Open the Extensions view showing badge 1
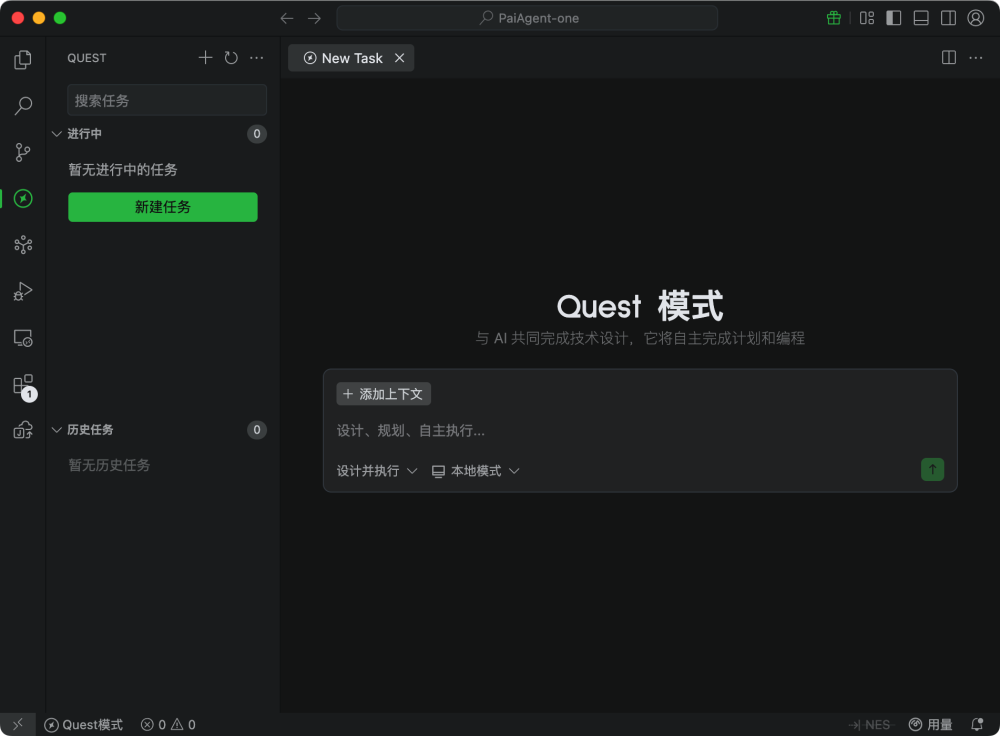This screenshot has height=736, width=1000. 23,385
